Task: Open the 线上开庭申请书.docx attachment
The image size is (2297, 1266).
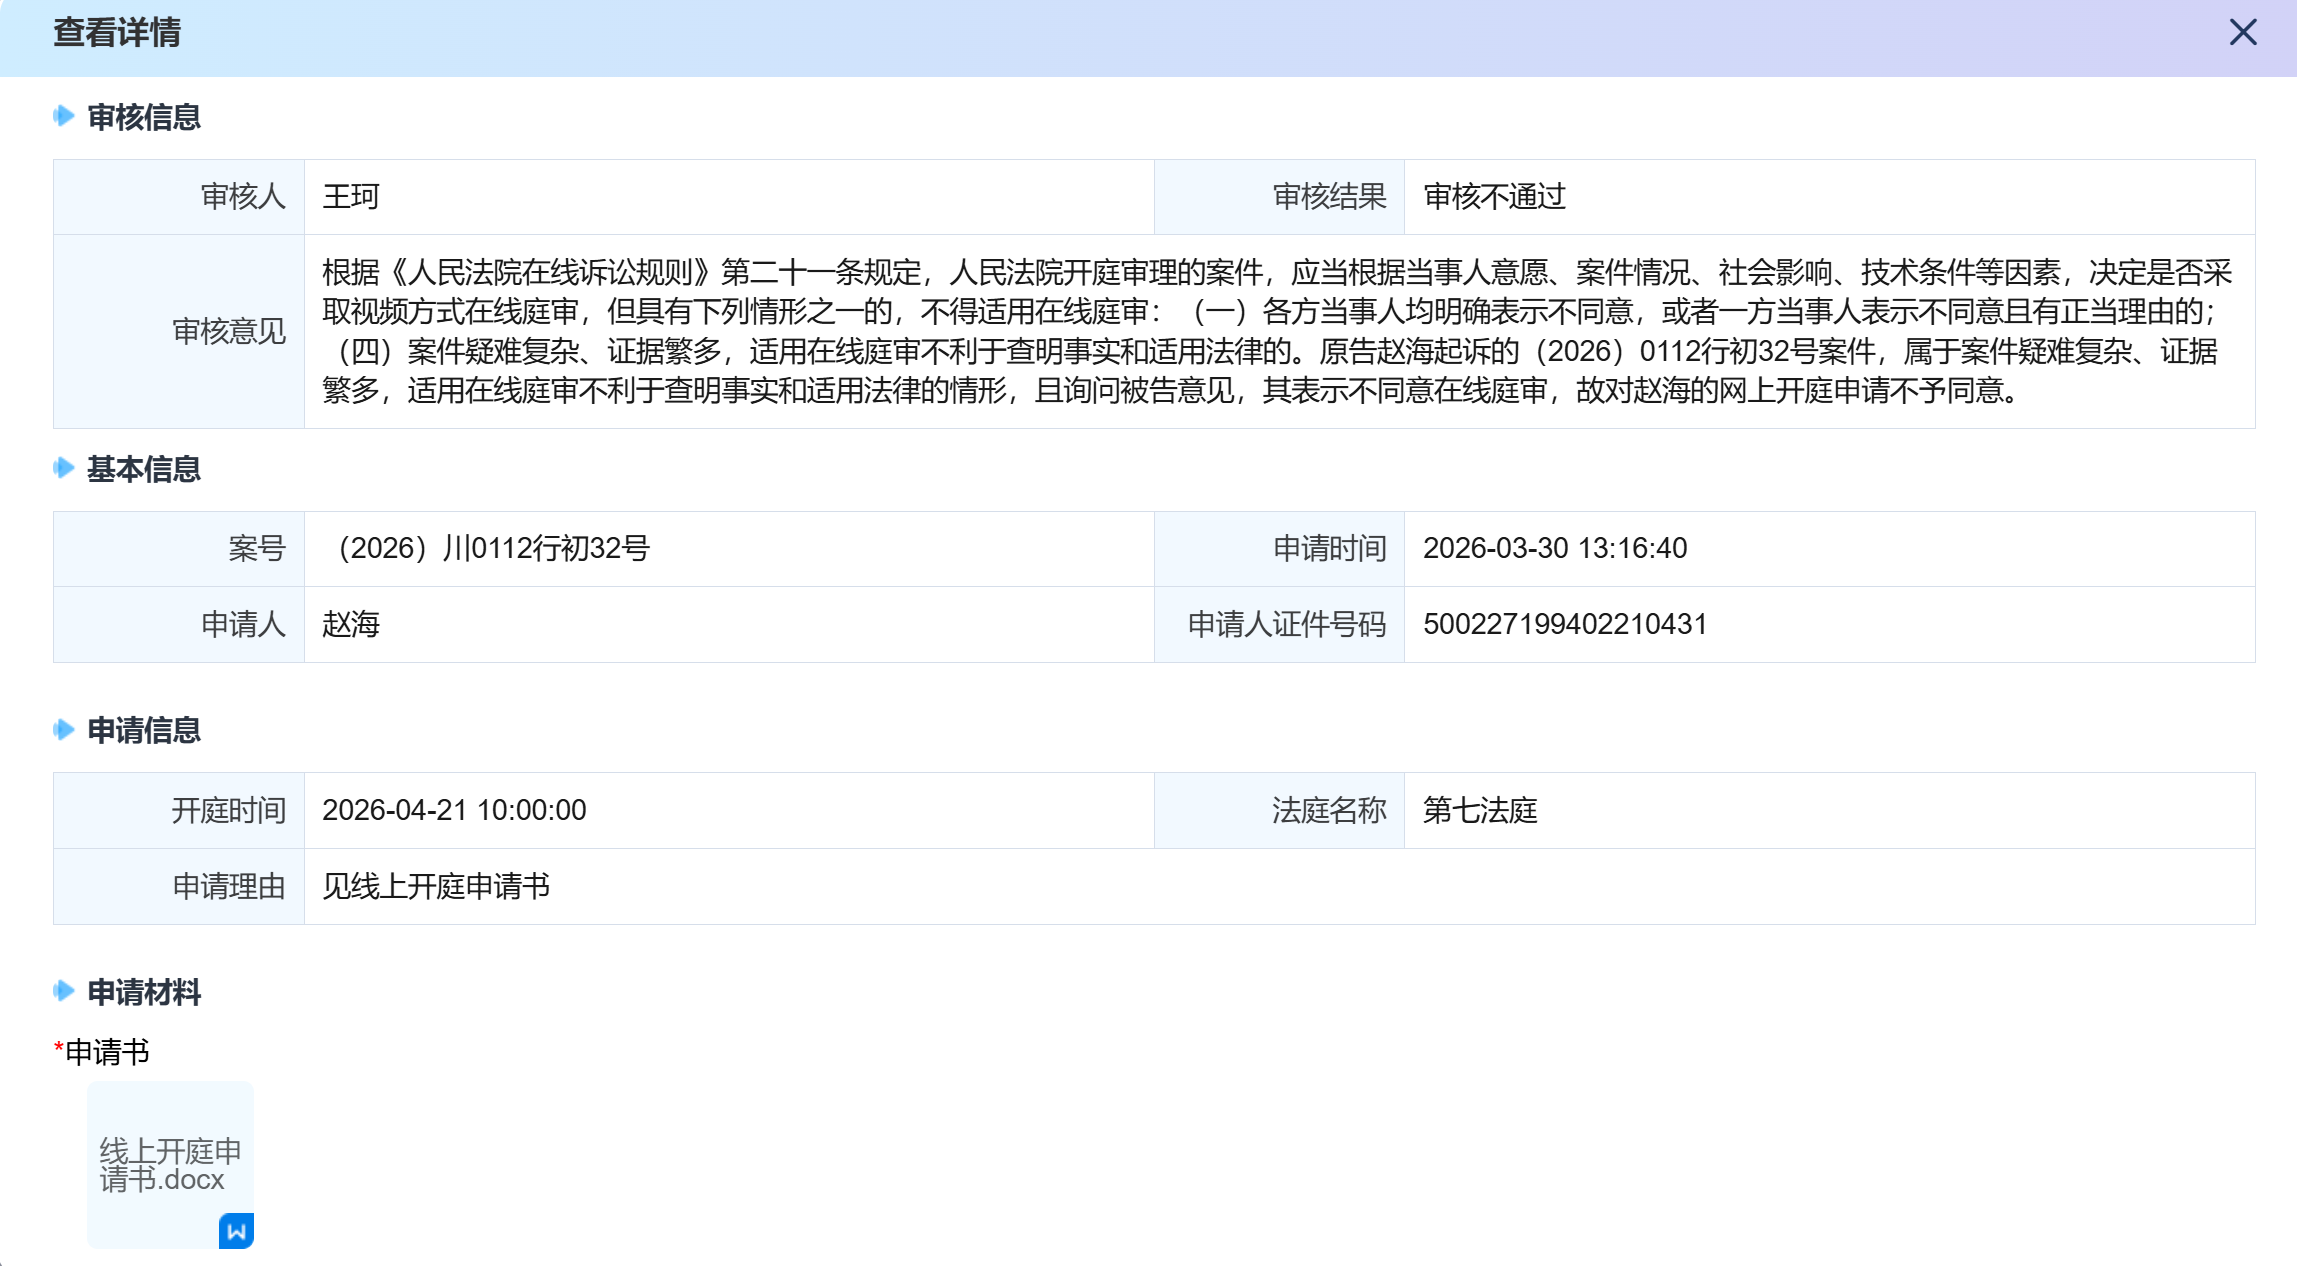Action: click(x=170, y=1164)
